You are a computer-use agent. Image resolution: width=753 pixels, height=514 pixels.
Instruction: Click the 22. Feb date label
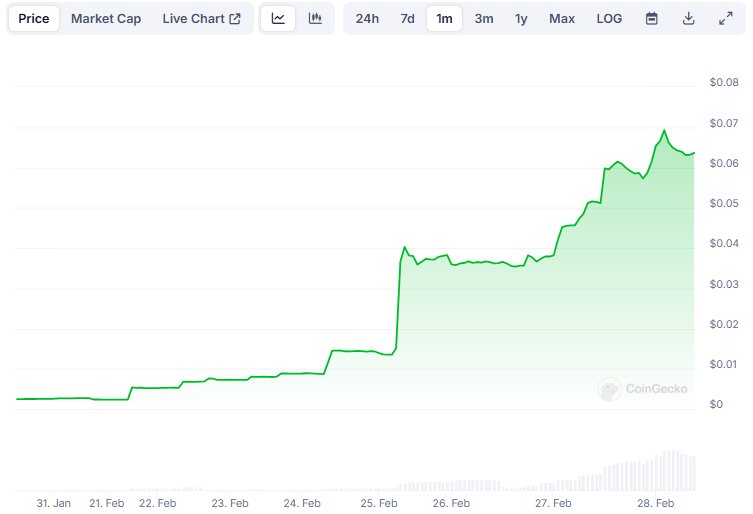pos(158,503)
